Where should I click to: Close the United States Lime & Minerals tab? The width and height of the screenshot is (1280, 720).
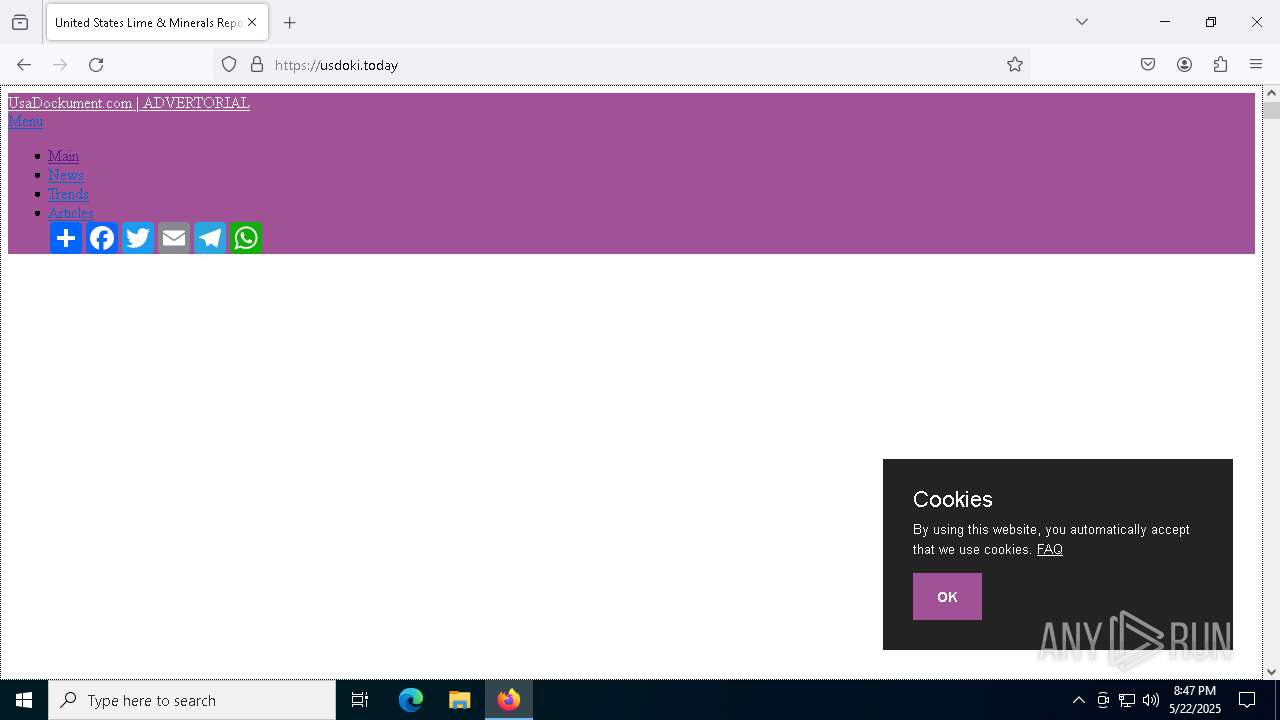tap(252, 22)
